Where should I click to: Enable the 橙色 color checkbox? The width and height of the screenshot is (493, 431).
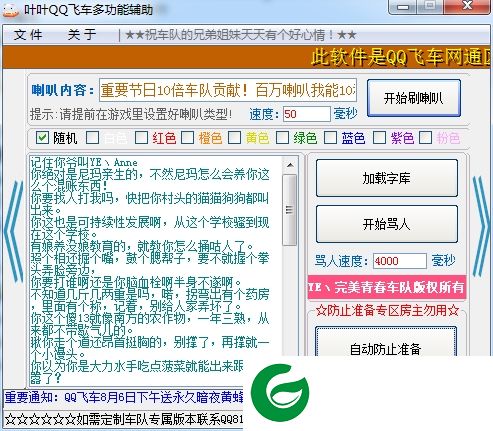[188, 137]
